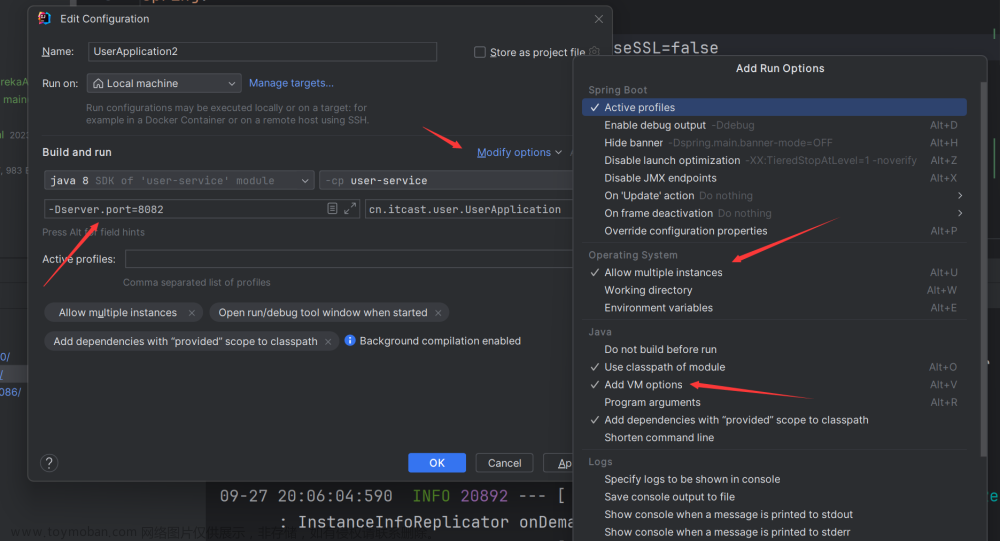1000x541 pixels.
Task: Select Show console when message printed to stdout
Action: coord(774,514)
